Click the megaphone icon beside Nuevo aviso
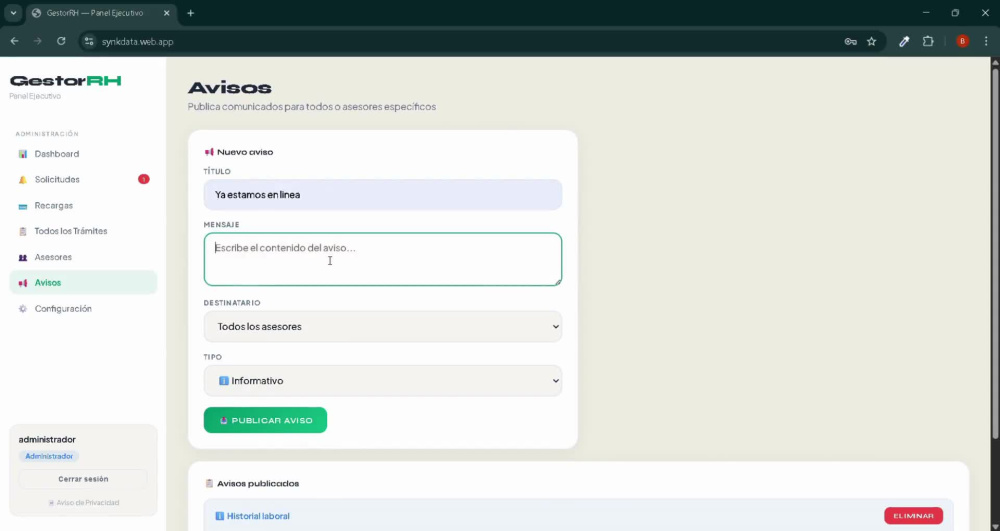The image size is (1000, 531). pos(209,152)
